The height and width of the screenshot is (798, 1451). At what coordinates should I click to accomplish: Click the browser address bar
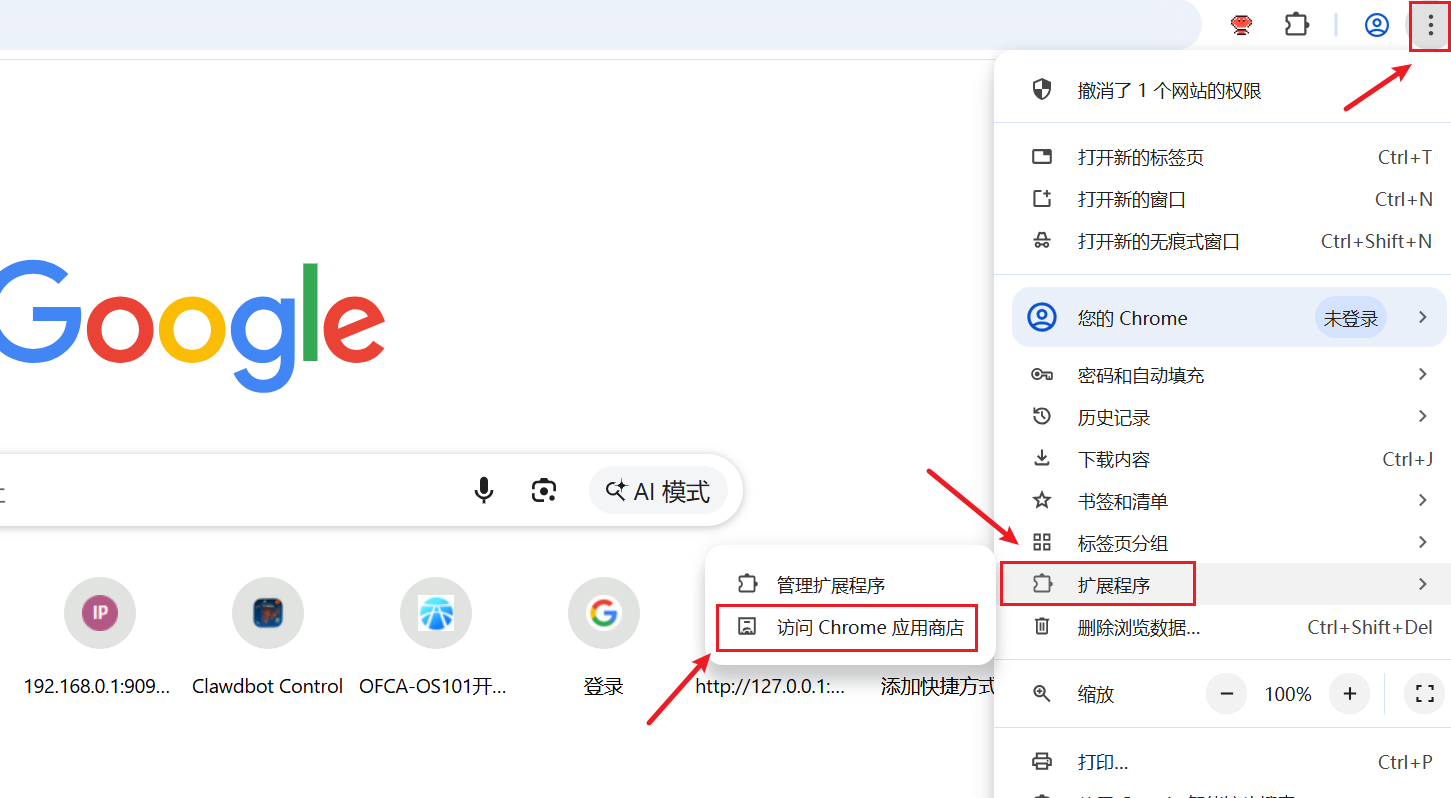[x=600, y=24]
